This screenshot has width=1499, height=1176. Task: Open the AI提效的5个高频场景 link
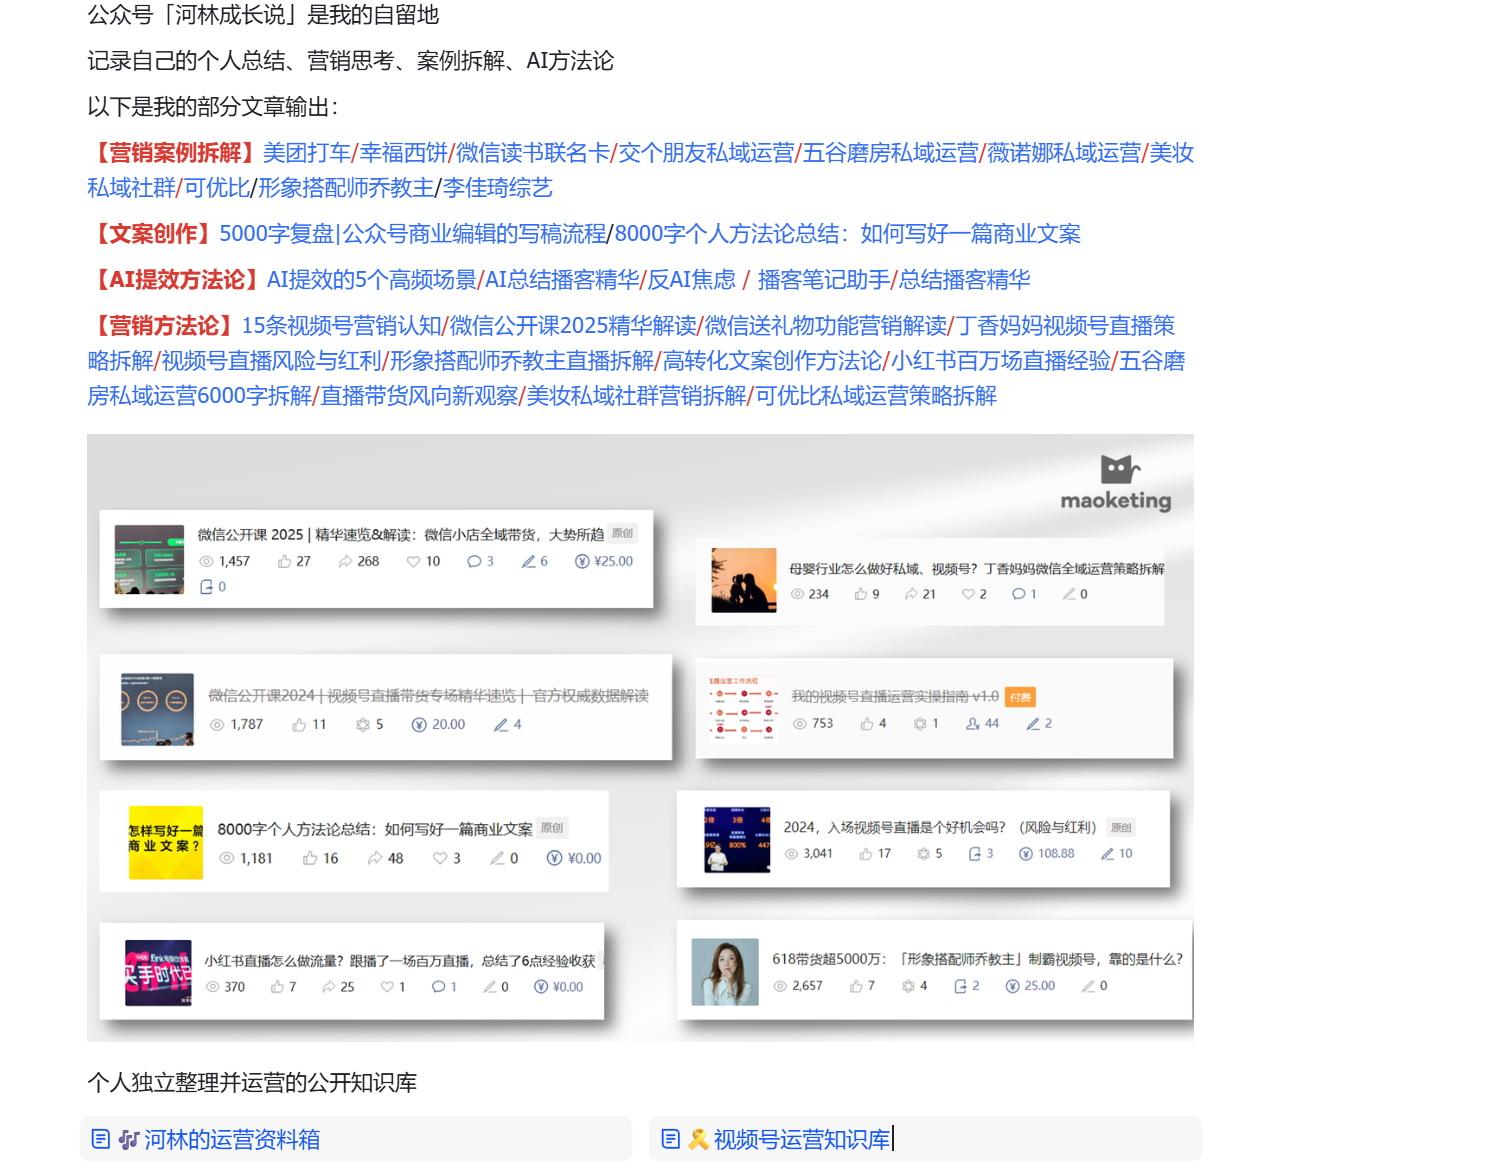(x=372, y=280)
